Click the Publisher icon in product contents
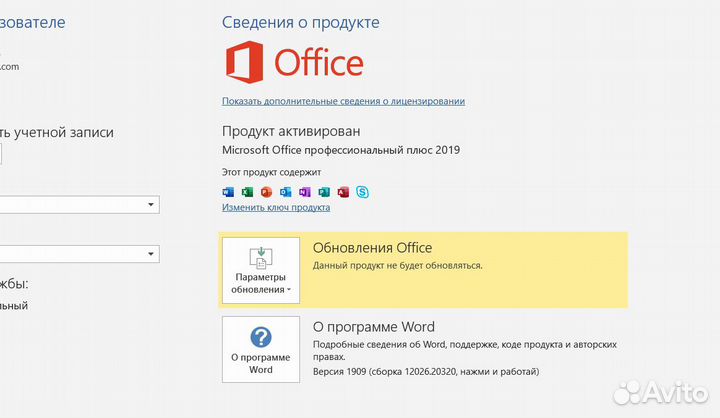 [324, 192]
